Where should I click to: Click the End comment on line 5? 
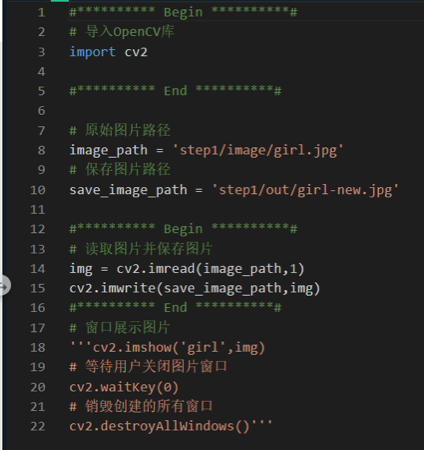pyautogui.click(x=175, y=91)
